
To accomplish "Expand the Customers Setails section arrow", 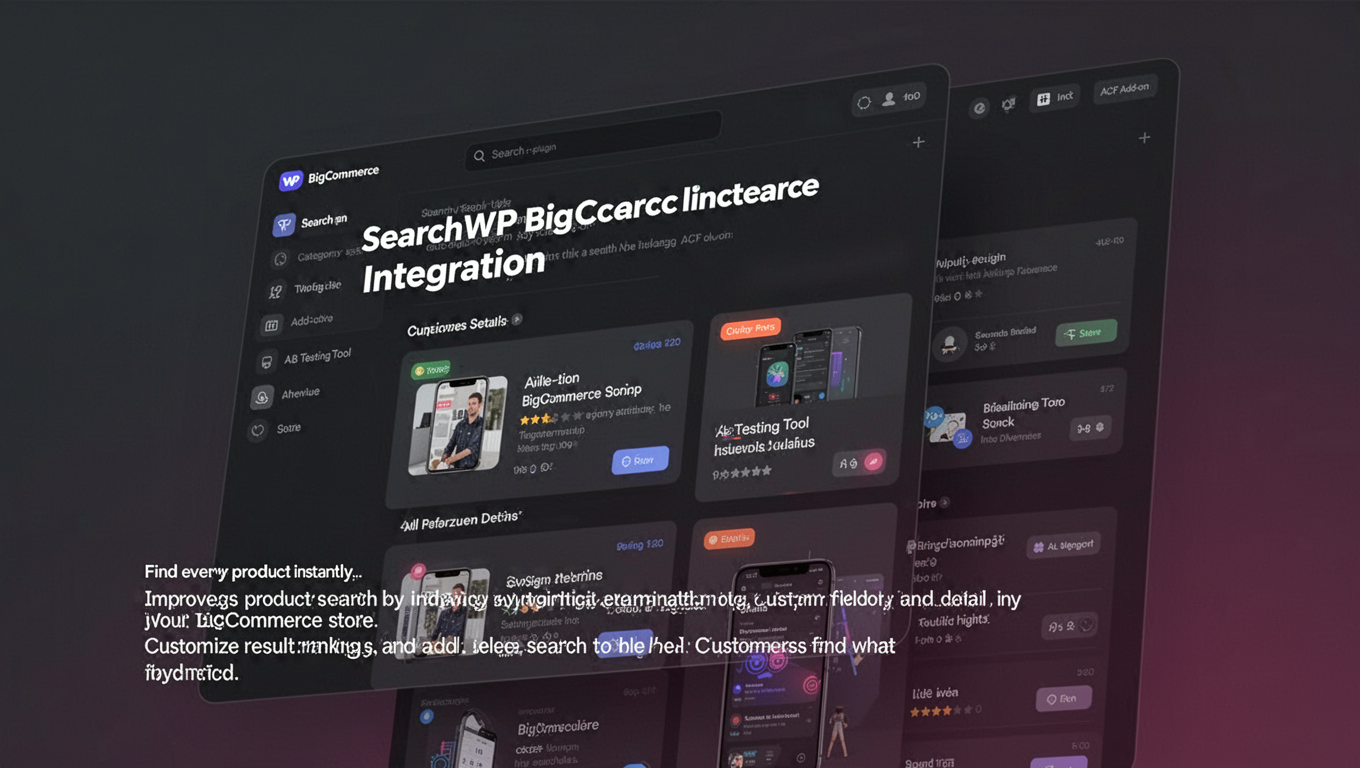I will coord(518,319).
